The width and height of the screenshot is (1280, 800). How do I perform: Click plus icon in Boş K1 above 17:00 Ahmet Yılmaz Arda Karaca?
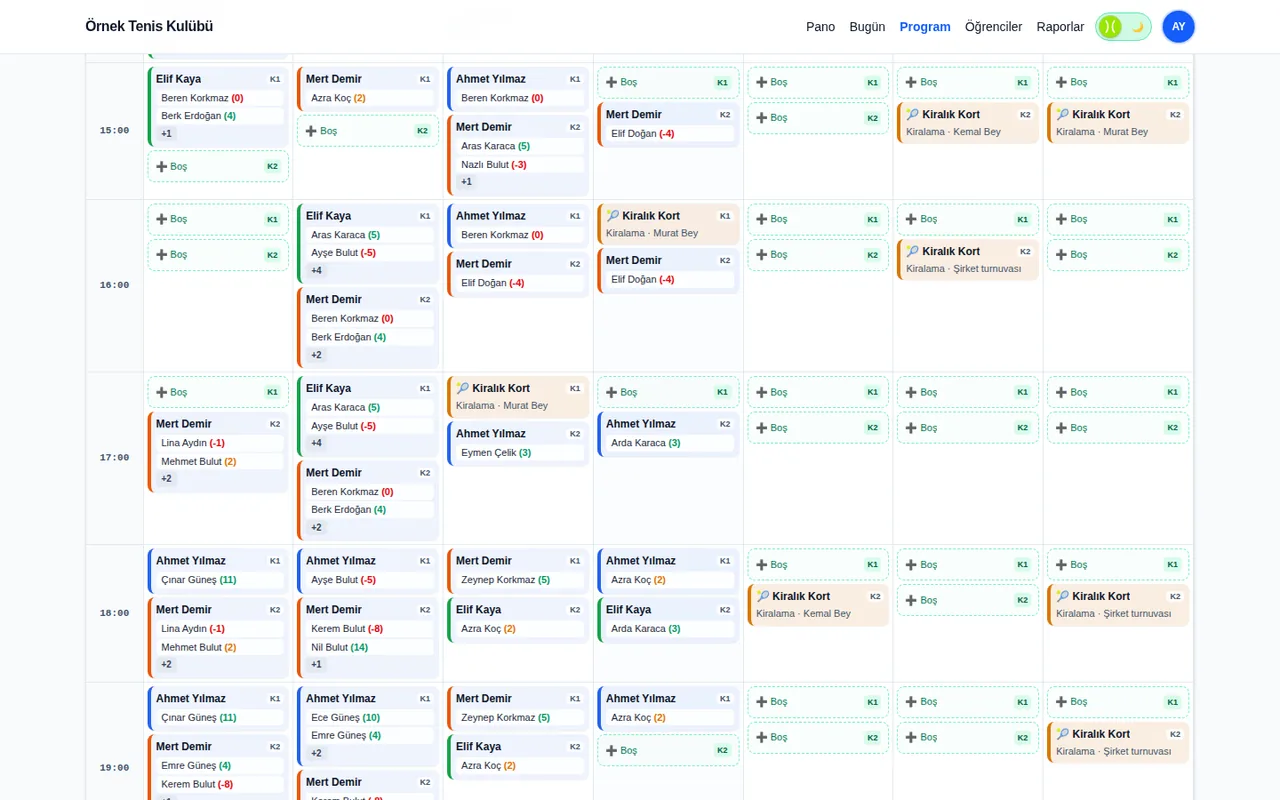611,392
